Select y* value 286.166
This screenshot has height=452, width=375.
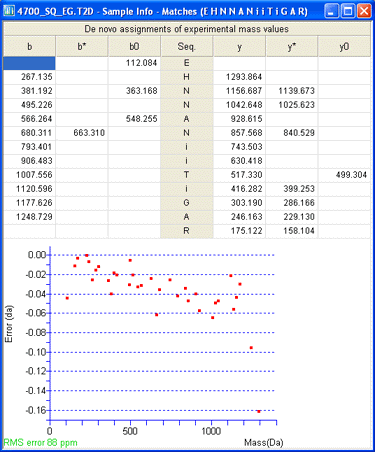pos(299,203)
